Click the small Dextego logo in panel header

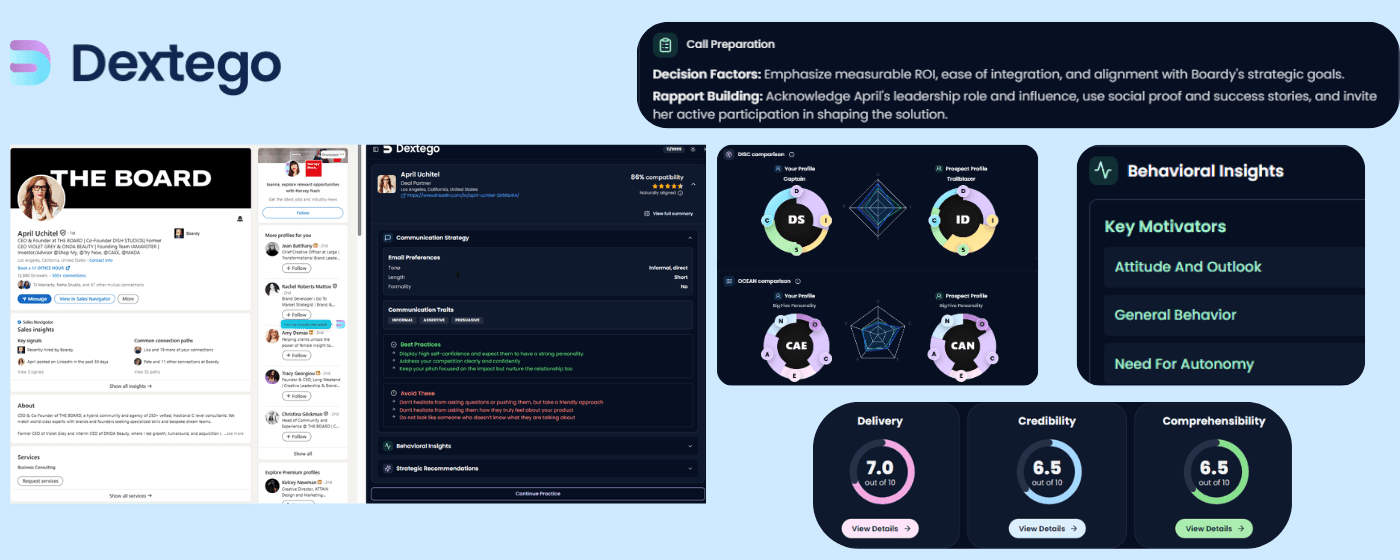coord(388,149)
